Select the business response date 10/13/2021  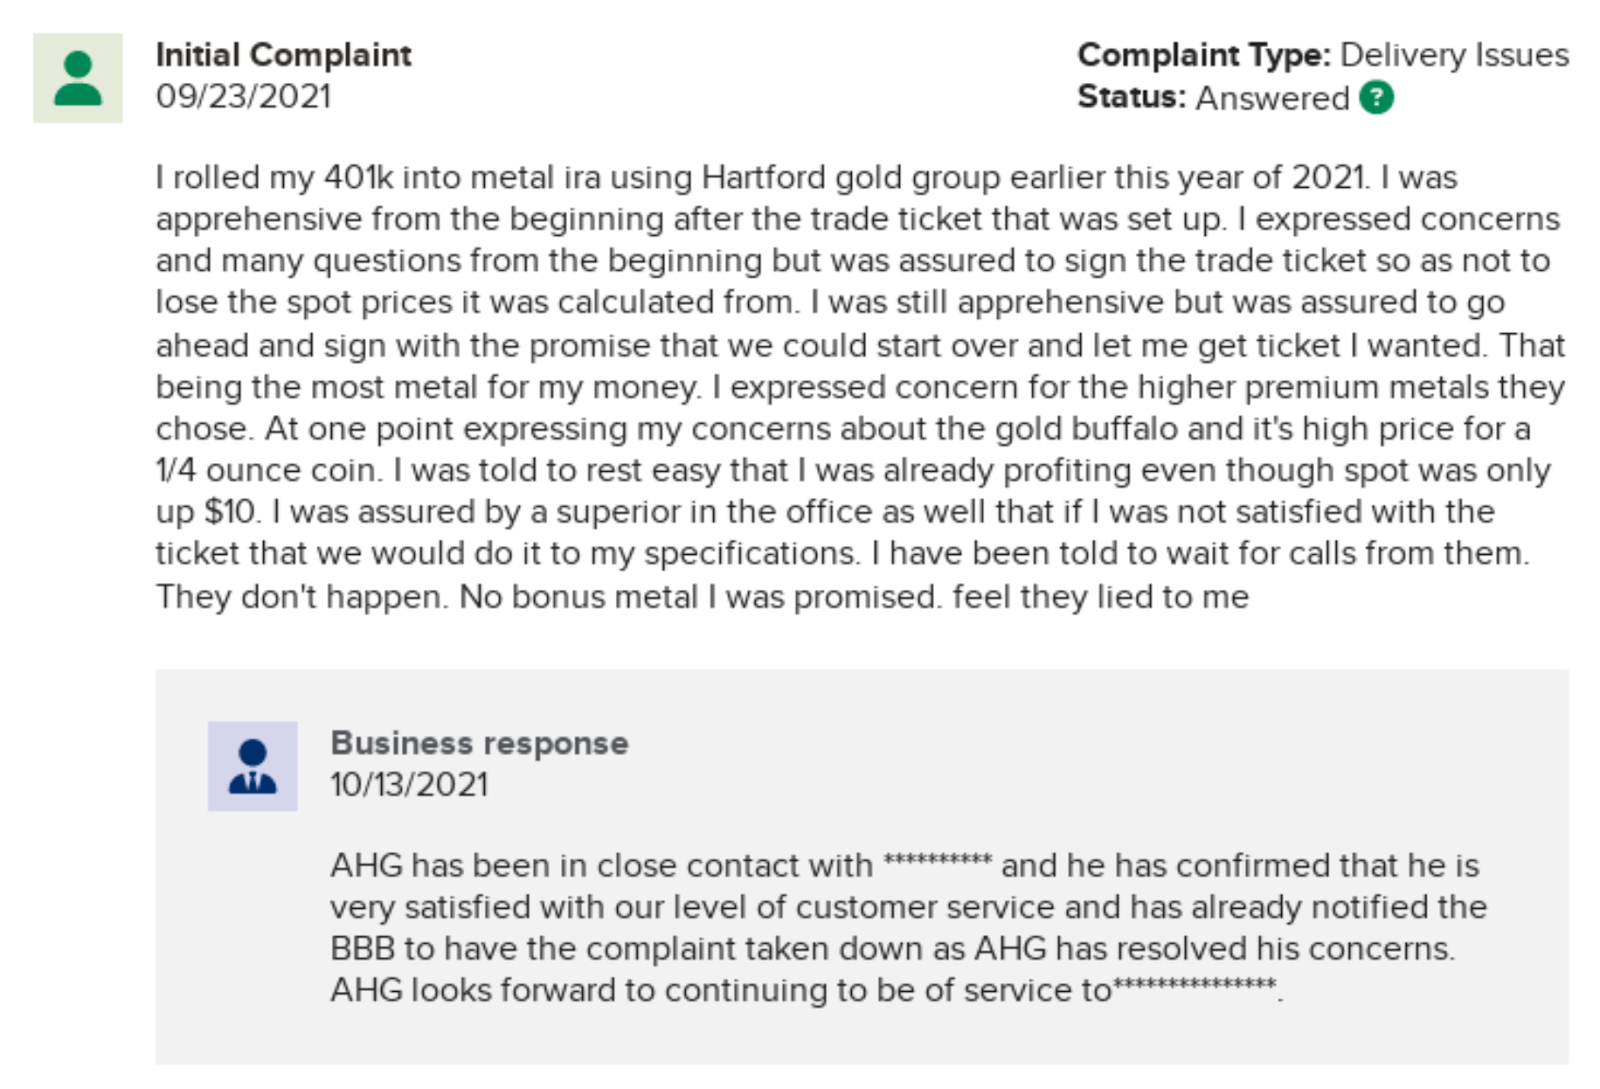(409, 785)
